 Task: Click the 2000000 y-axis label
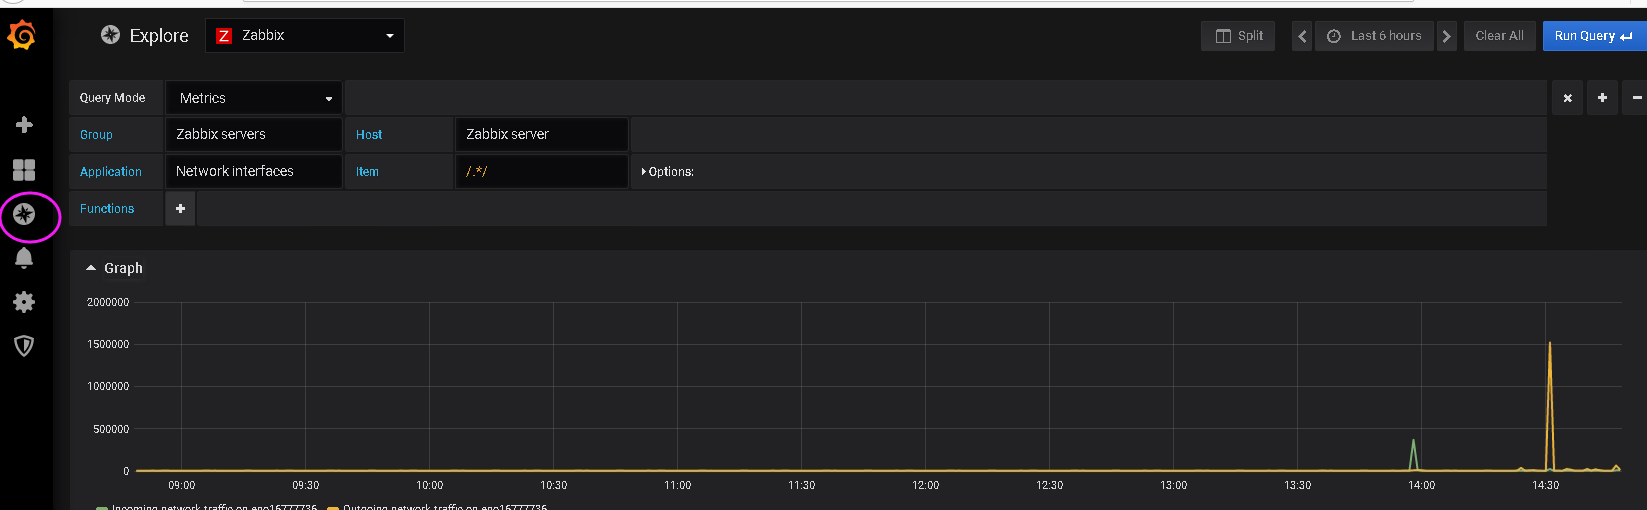click(108, 302)
